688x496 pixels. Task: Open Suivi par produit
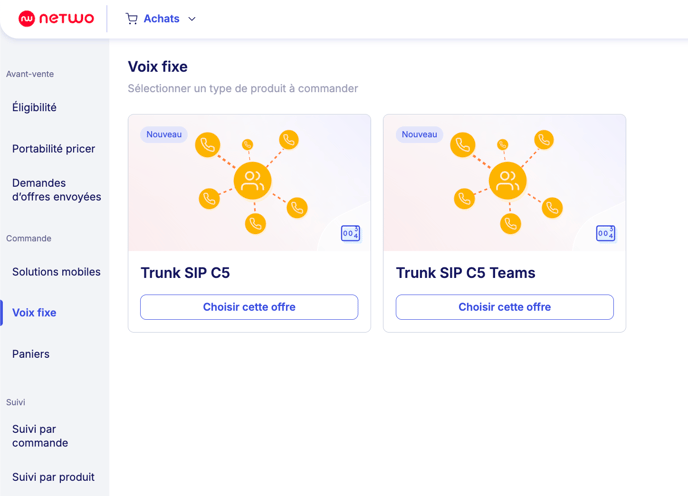click(x=54, y=477)
